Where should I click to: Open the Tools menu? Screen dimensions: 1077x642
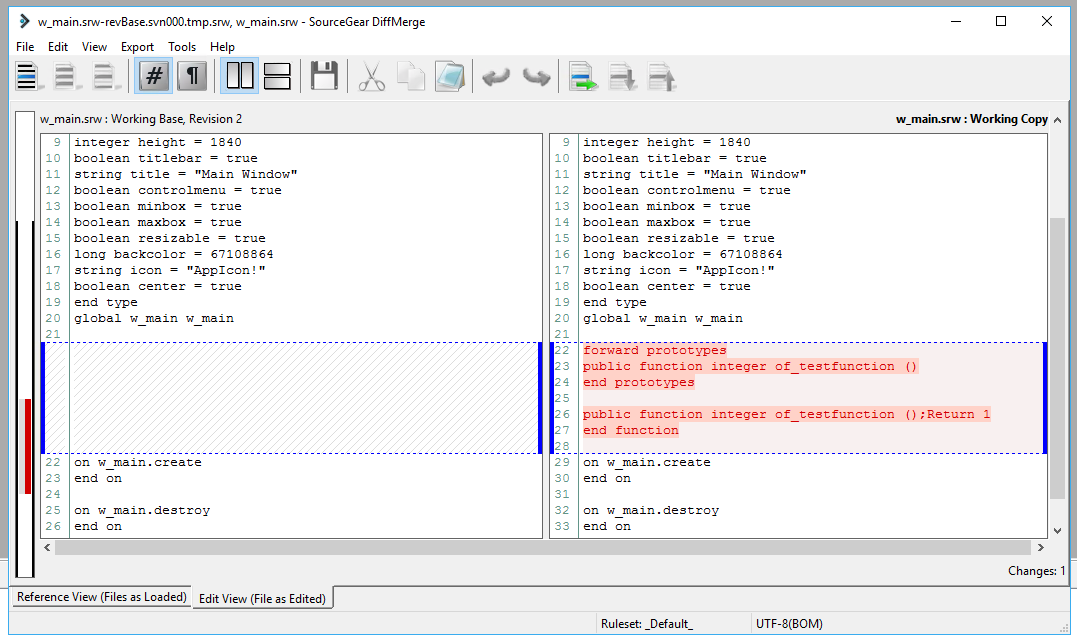182,47
